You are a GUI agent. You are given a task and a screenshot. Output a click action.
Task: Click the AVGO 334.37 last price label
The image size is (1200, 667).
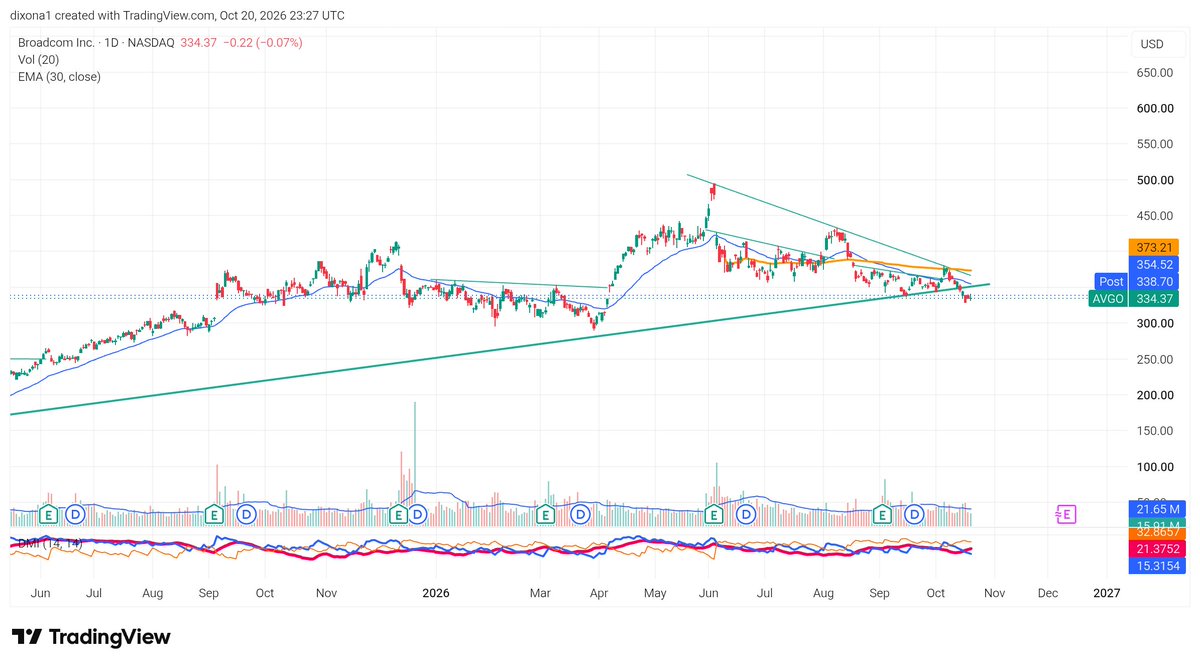coord(1134,298)
